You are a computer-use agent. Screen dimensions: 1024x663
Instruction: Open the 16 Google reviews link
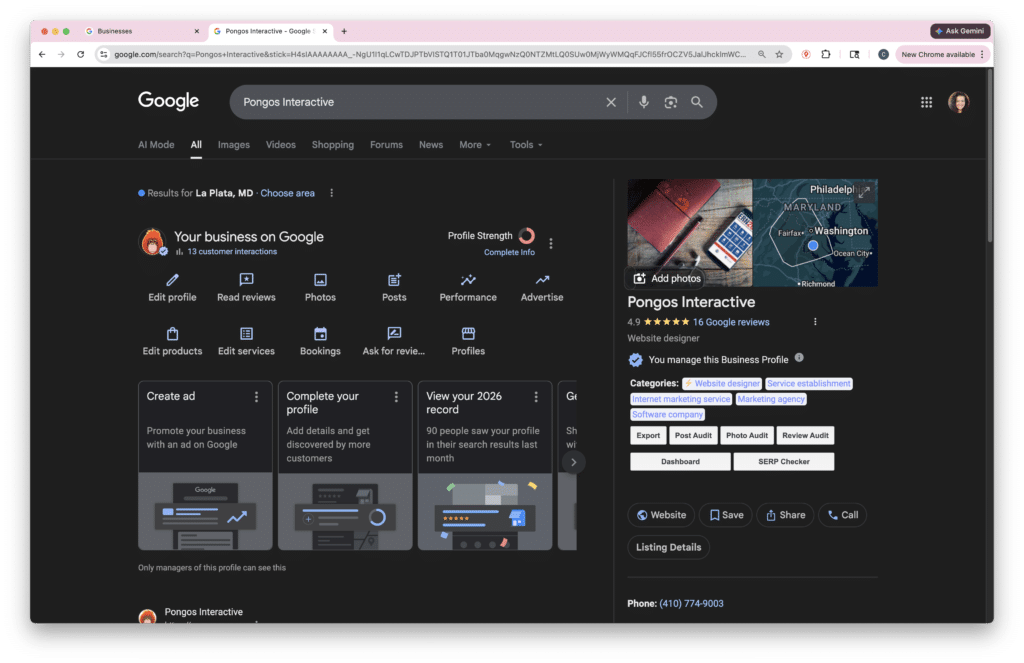point(733,321)
